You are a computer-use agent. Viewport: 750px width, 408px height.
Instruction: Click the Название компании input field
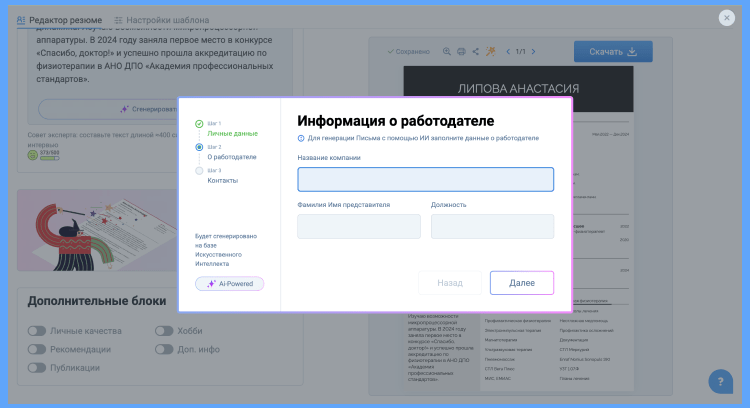(x=426, y=179)
